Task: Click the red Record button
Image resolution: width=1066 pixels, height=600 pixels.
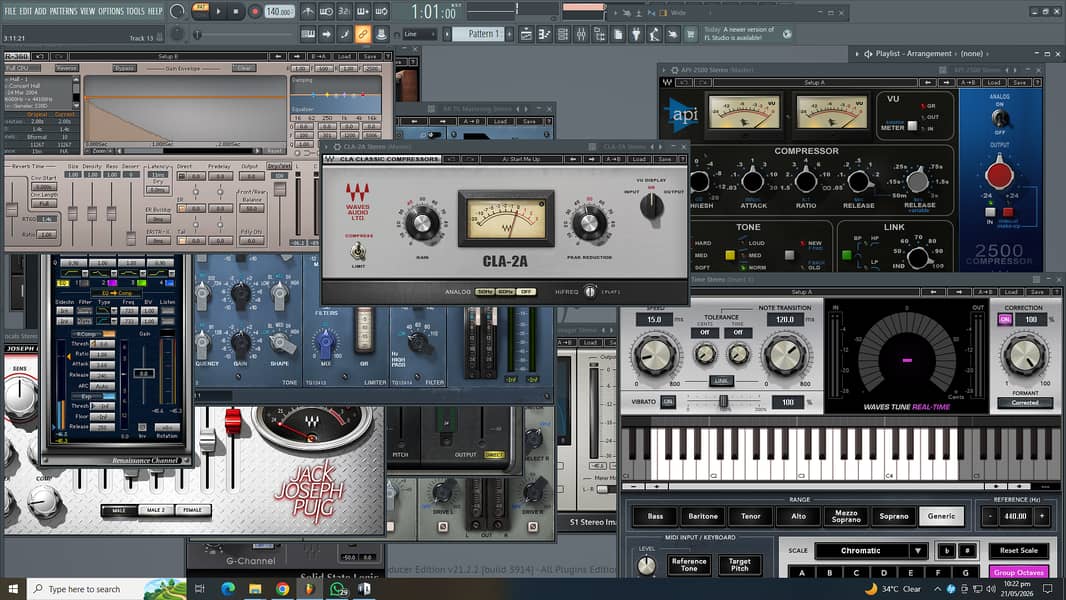Action: pos(255,12)
